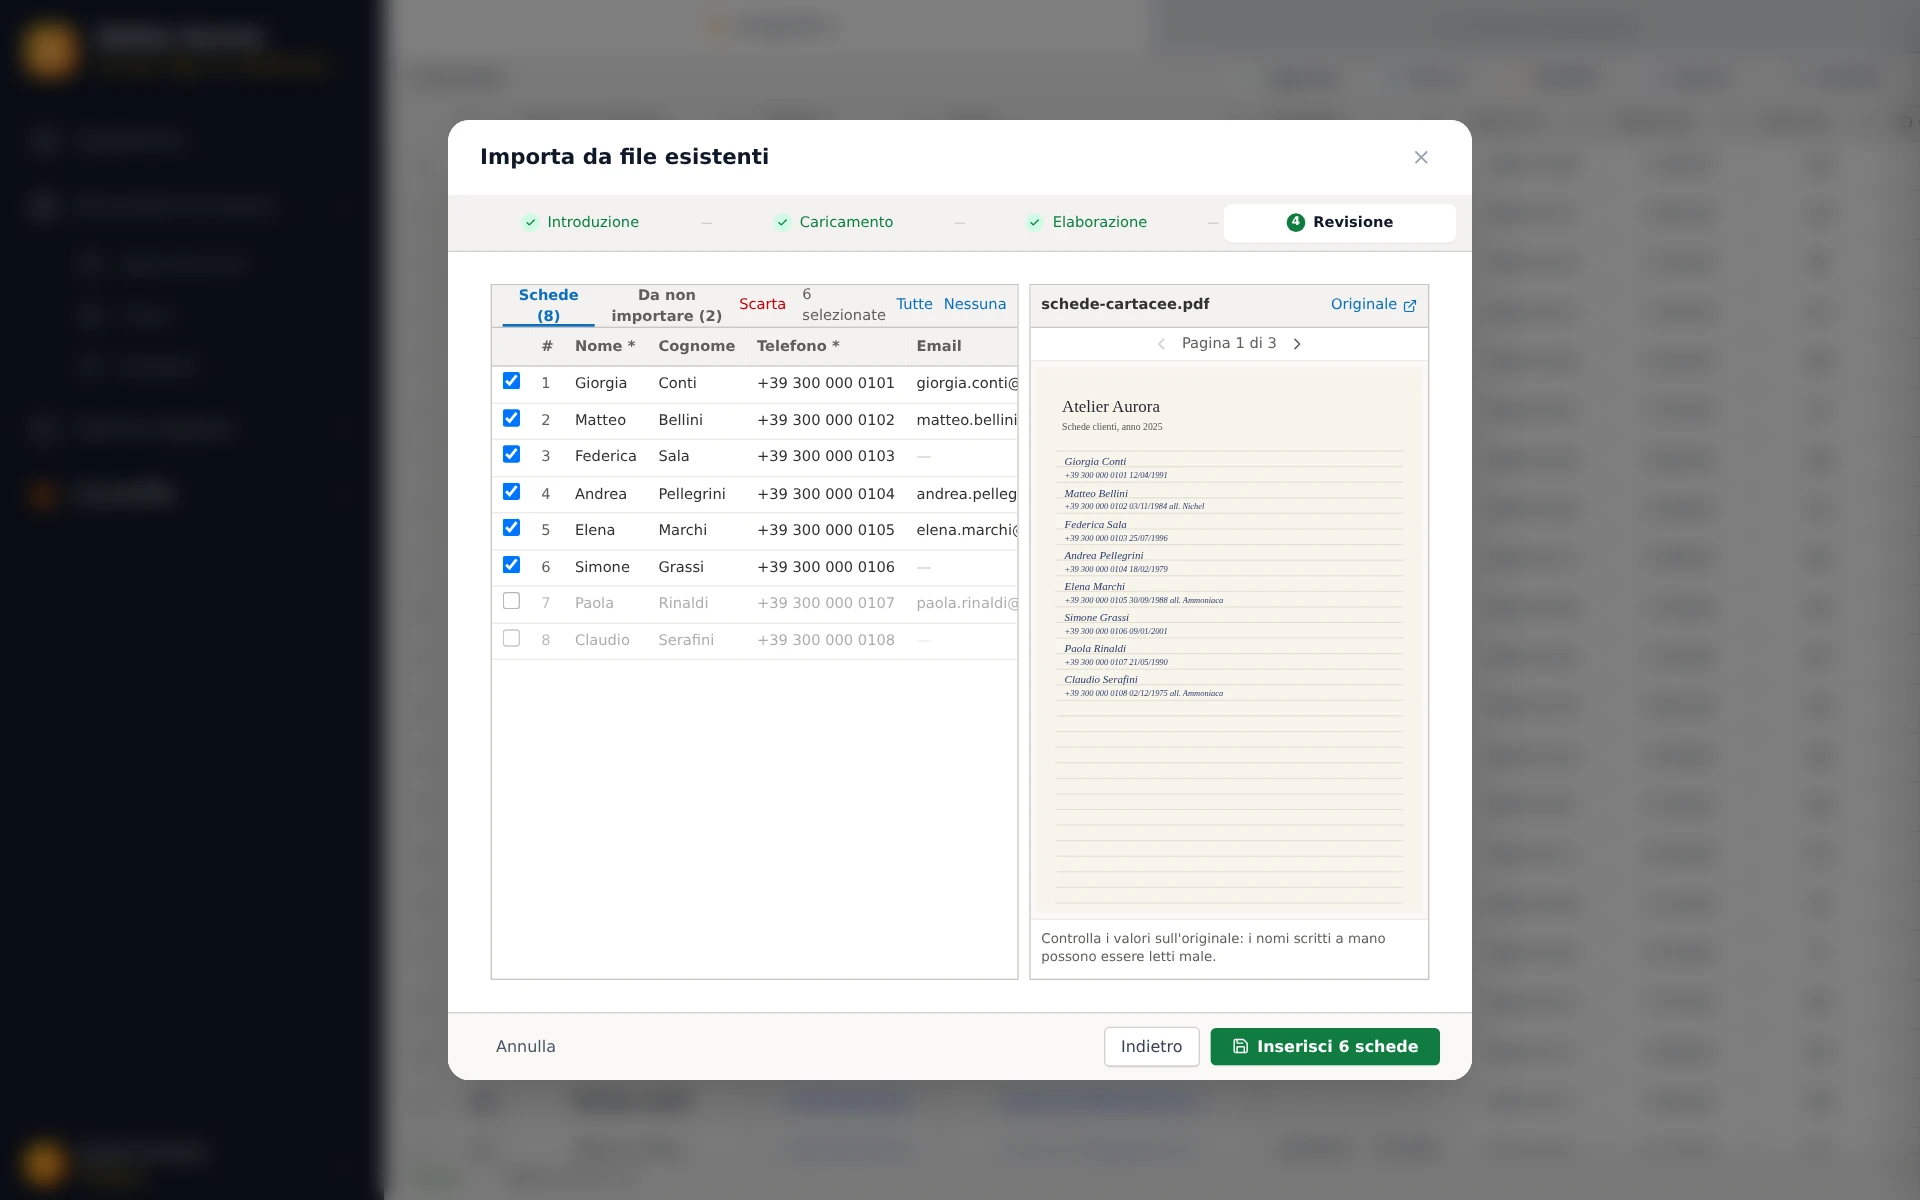Viewport: 1920px width, 1200px height.
Task: Switch to Da non importare (2) tab
Action: pyautogui.click(x=666, y=305)
